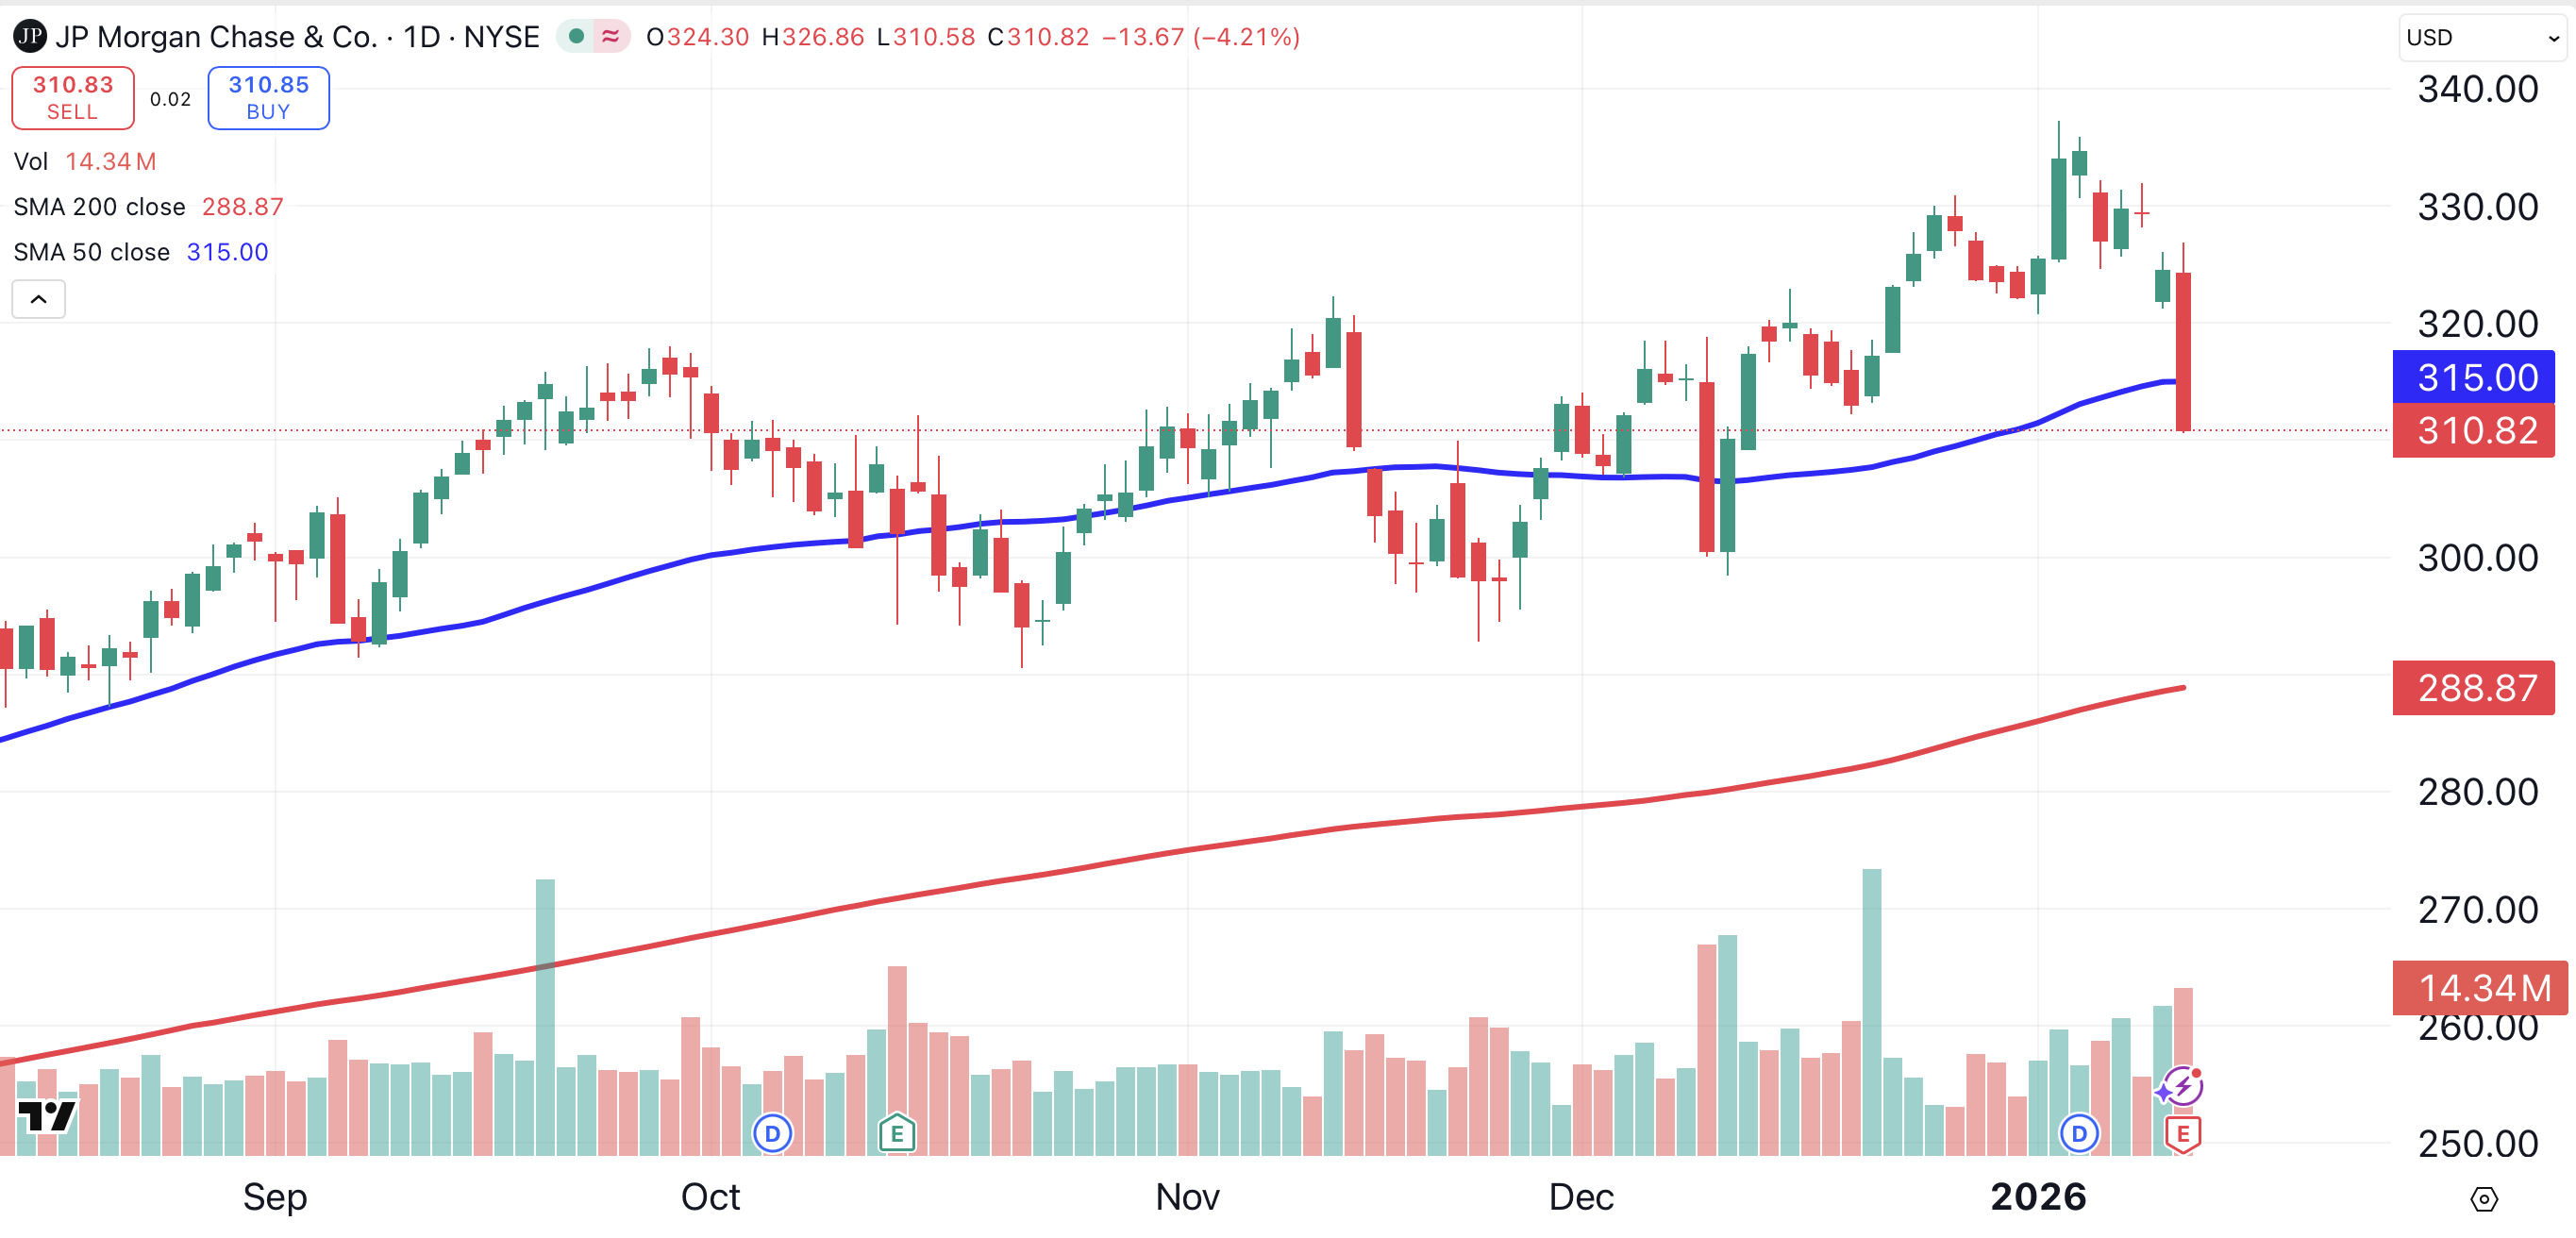The image size is (2576, 1238).
Task: Click the purple lightning bolt icon
Action: click(2180, 1087)
